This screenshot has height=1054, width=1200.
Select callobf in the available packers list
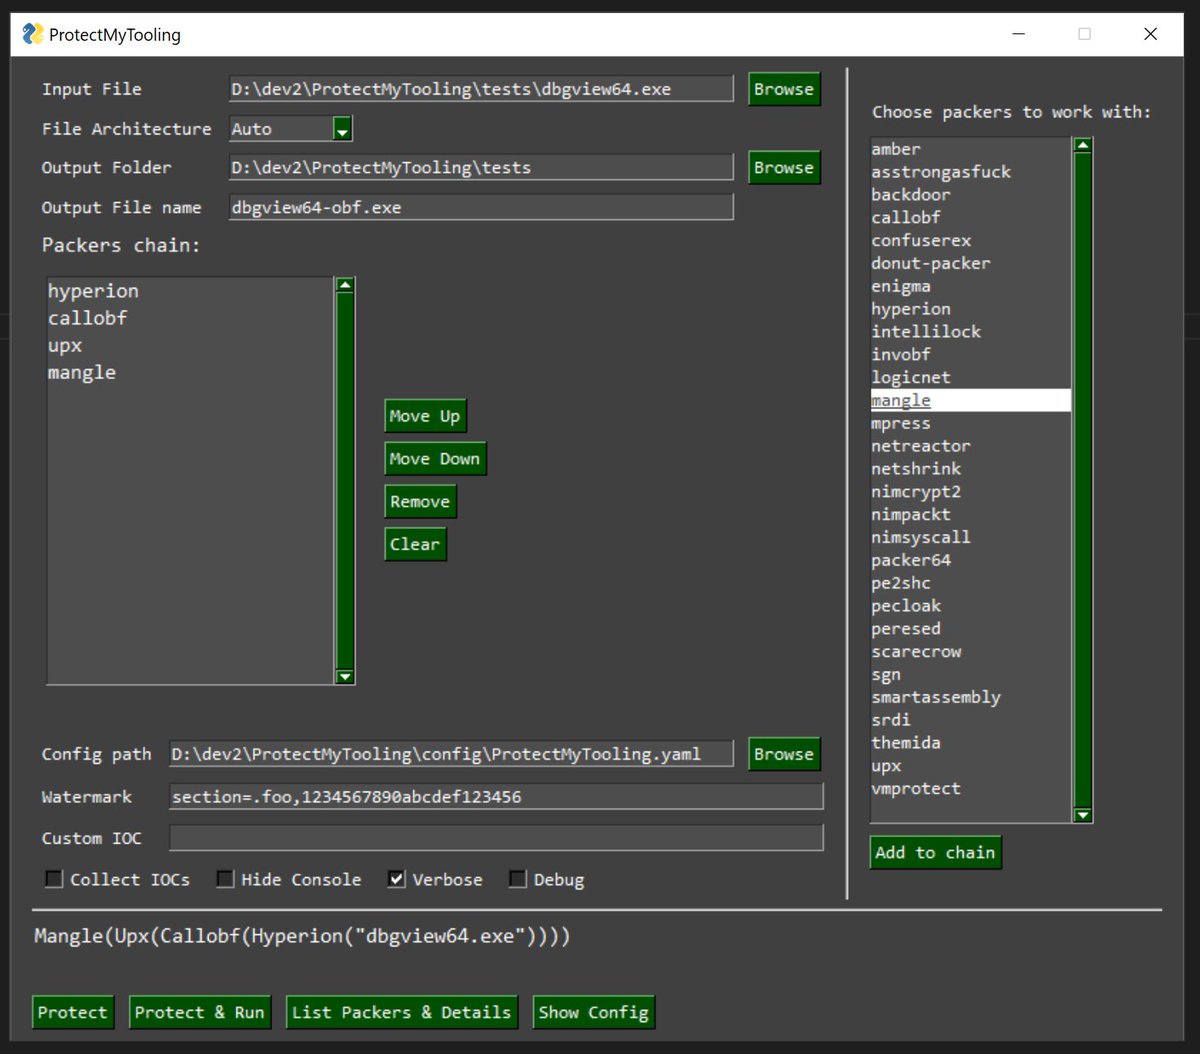pyautogui.click(x=970, y=217)
